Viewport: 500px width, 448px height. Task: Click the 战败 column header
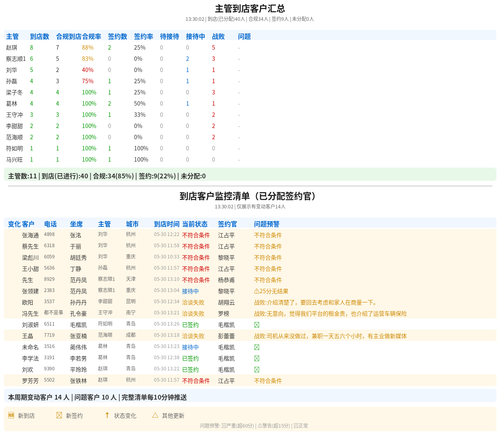click(x=218, y=36)
